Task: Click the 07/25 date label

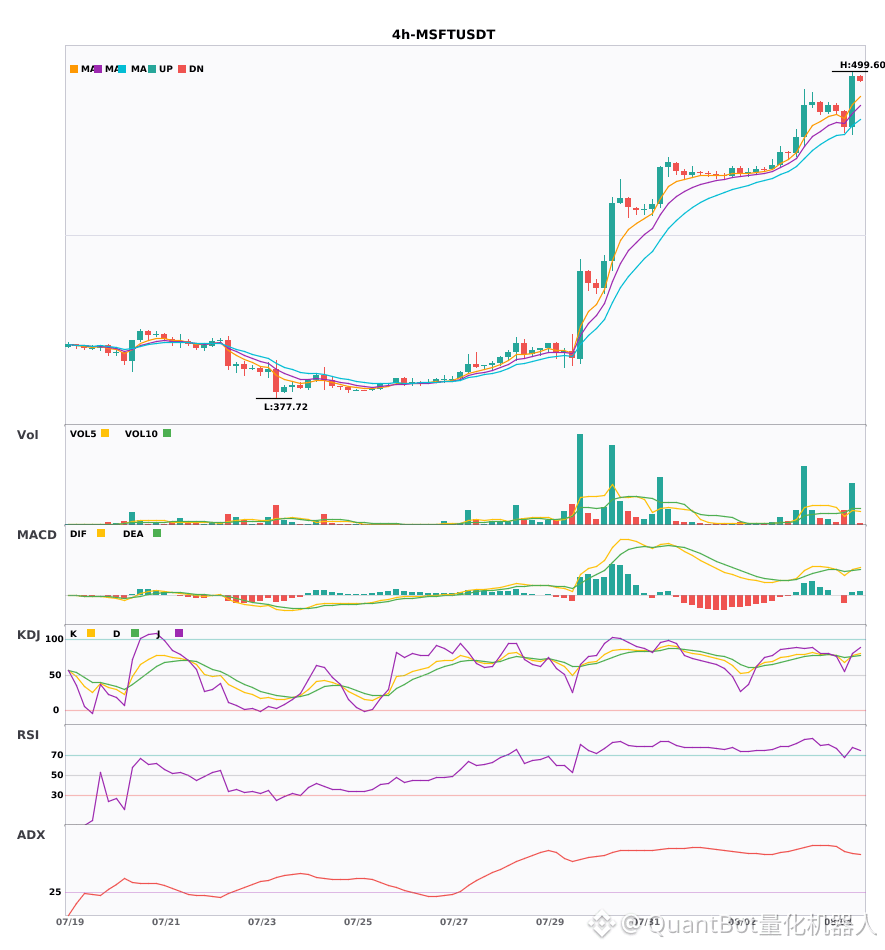Action: coord(358,922)
